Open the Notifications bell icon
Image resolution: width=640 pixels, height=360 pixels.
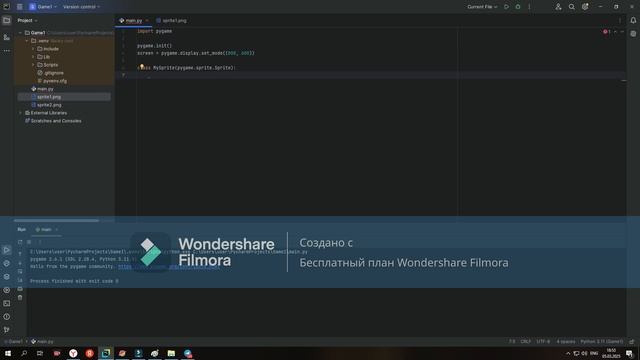coord(633,20)
